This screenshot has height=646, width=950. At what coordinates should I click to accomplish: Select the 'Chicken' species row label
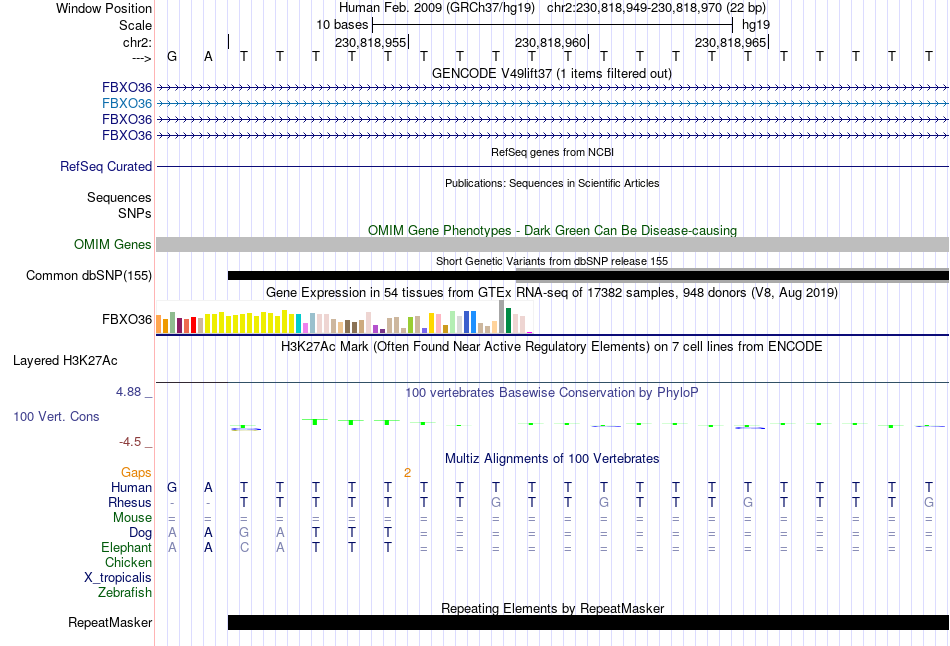coord(128,562)
